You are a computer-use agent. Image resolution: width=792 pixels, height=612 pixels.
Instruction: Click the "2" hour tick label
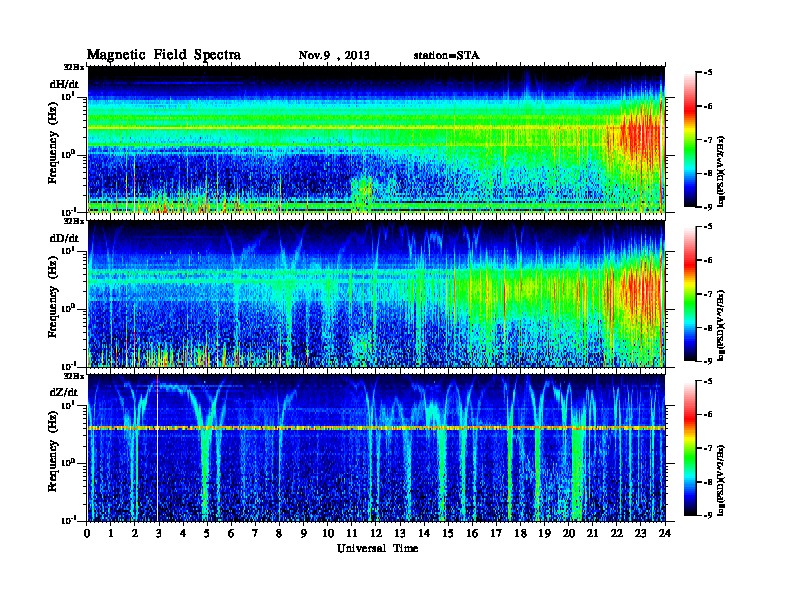point(135,533)
